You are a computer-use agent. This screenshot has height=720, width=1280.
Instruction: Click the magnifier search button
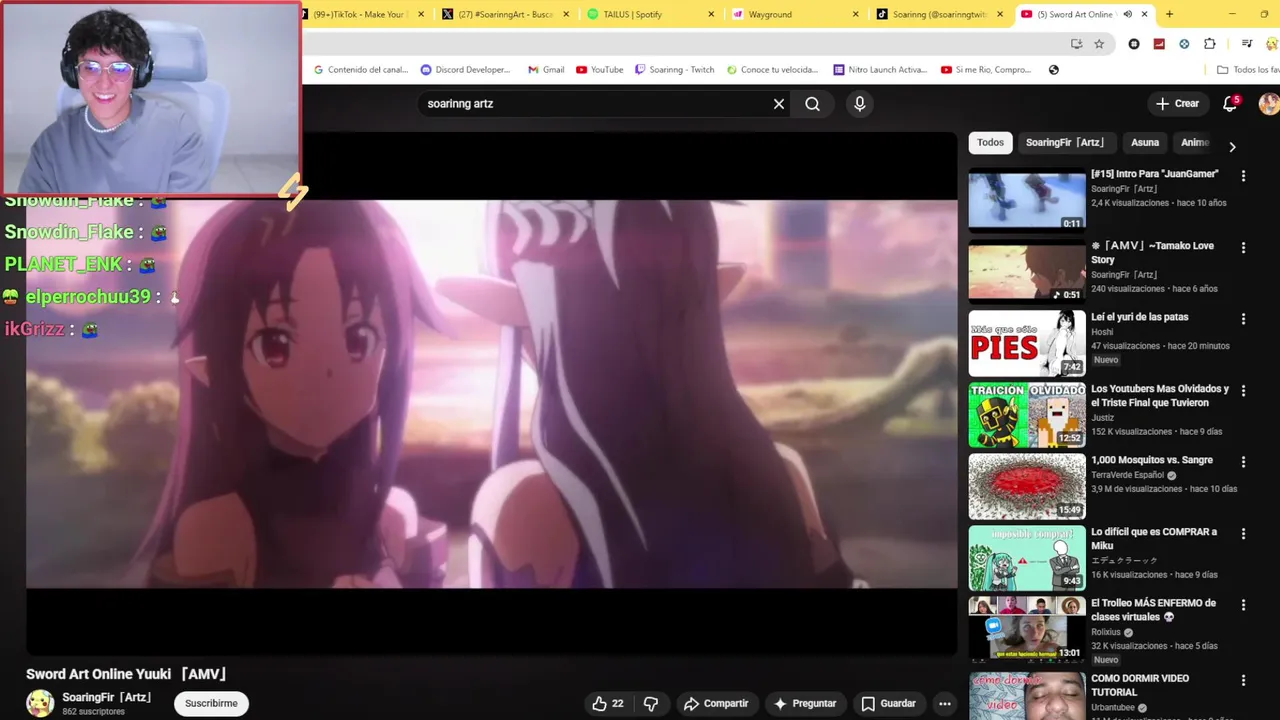tap(812, 104)
